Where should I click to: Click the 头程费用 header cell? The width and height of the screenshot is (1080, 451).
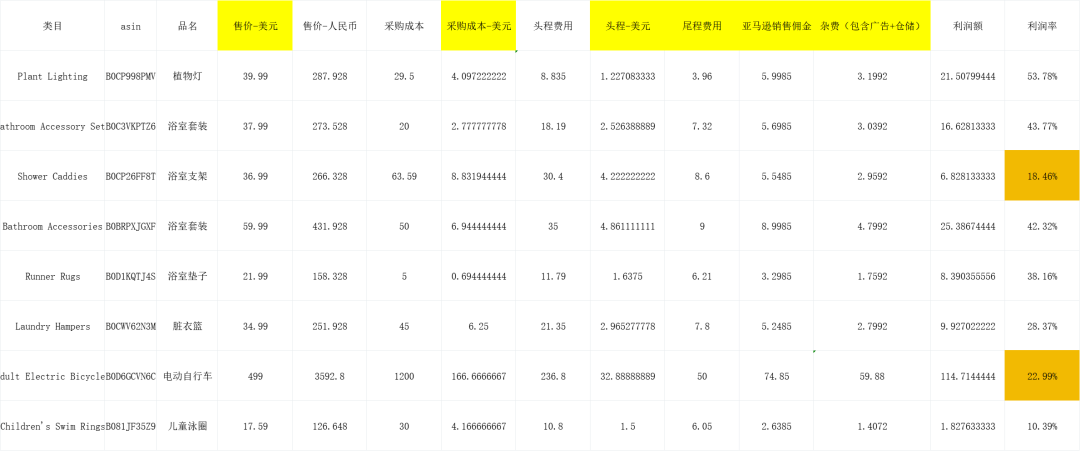(553, 25)
